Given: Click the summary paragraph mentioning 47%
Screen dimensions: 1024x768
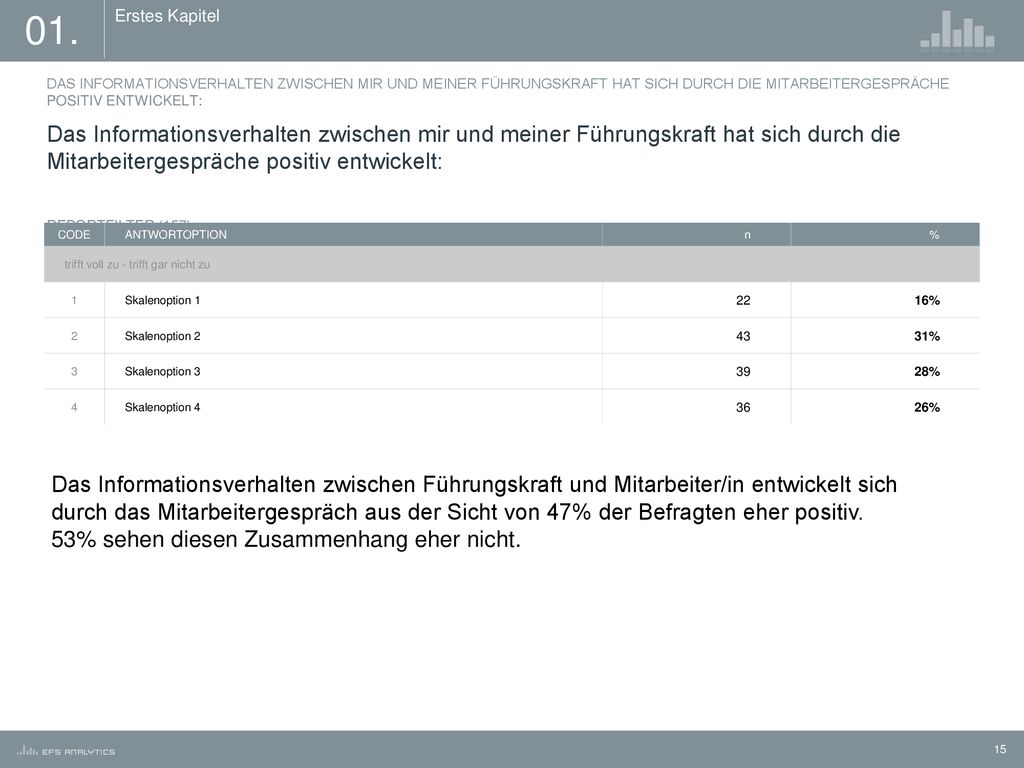Looking at the screenshot, I should click(474, 512).
